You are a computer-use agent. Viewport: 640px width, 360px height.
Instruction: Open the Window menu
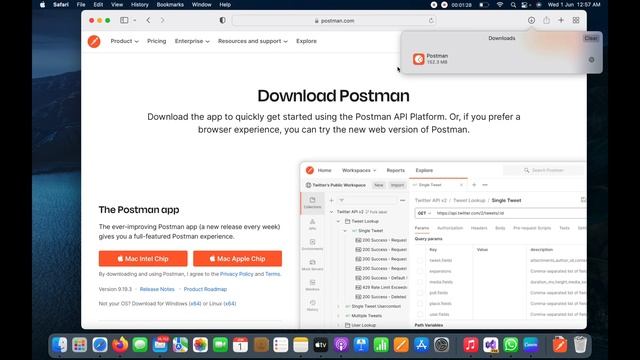pos(201,5)
